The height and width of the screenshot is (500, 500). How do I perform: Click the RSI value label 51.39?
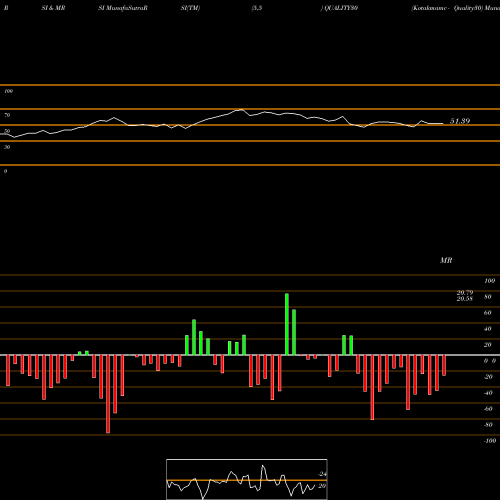(x=460, y=121)
